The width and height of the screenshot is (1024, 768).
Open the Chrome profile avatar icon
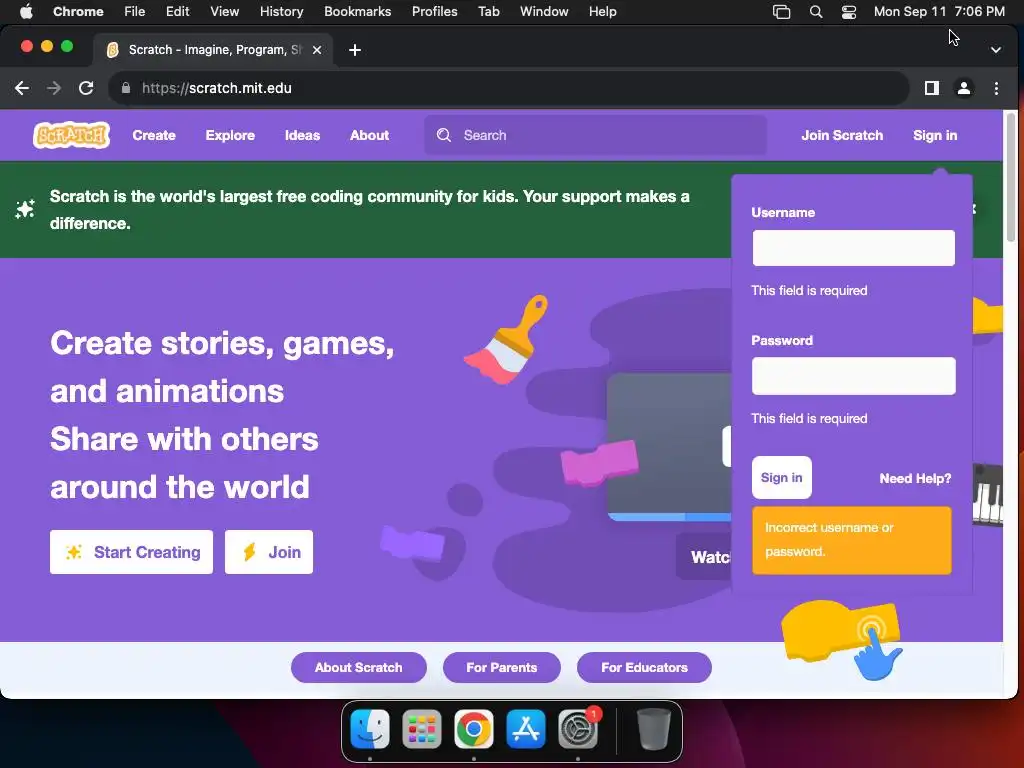point(964,88)
